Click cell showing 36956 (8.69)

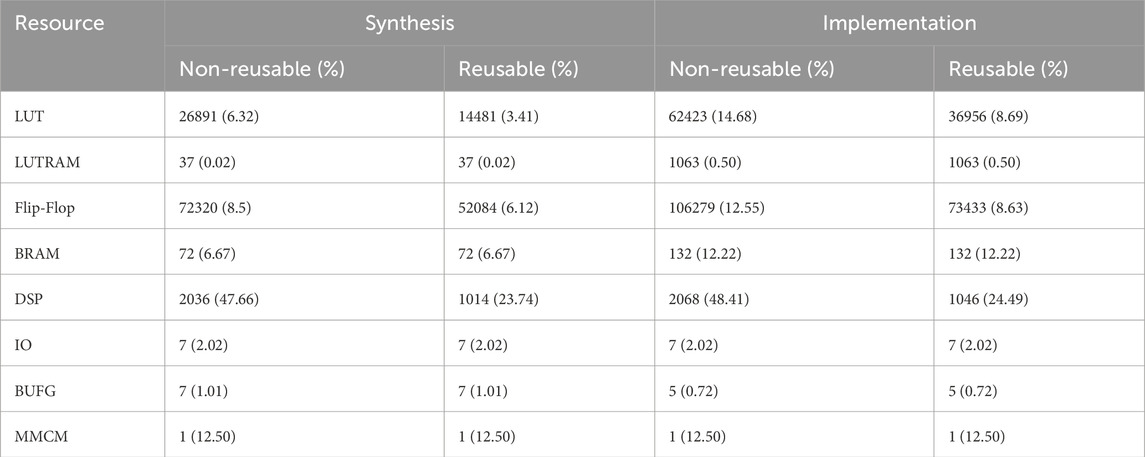click(1039, 116)
